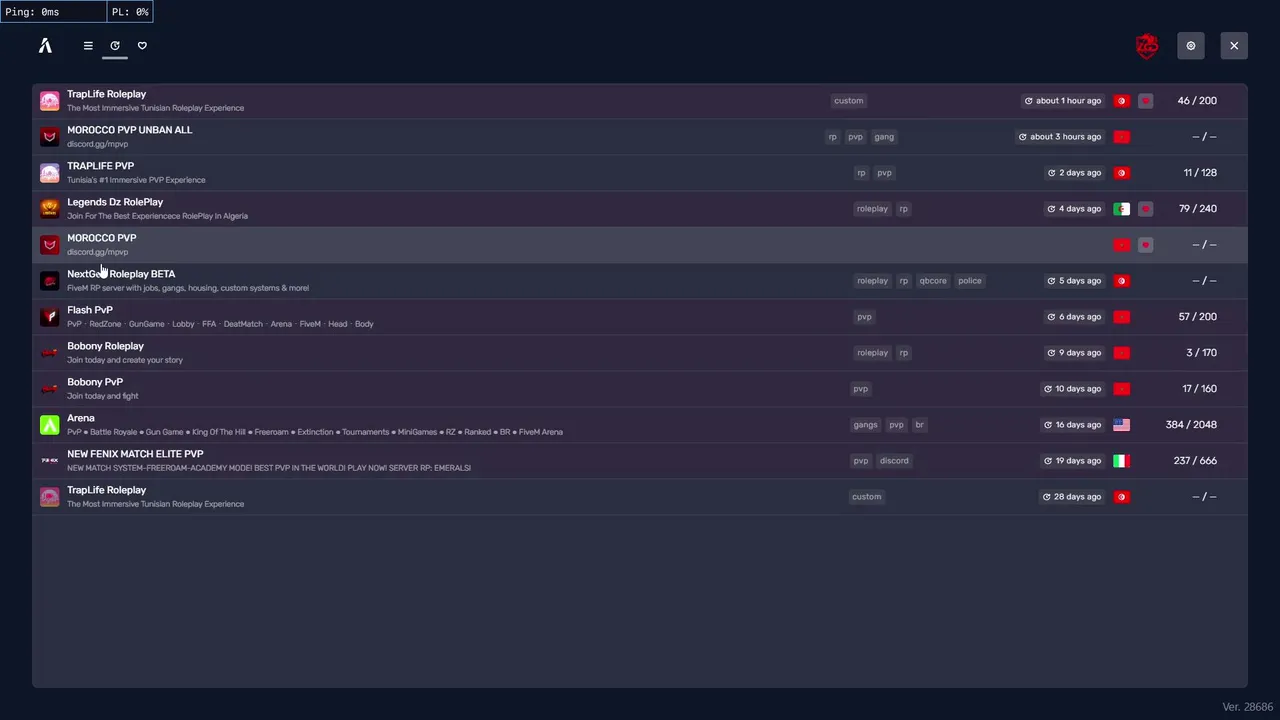
Task: Open the FiveM logo home icon
Action: [45, 46]
